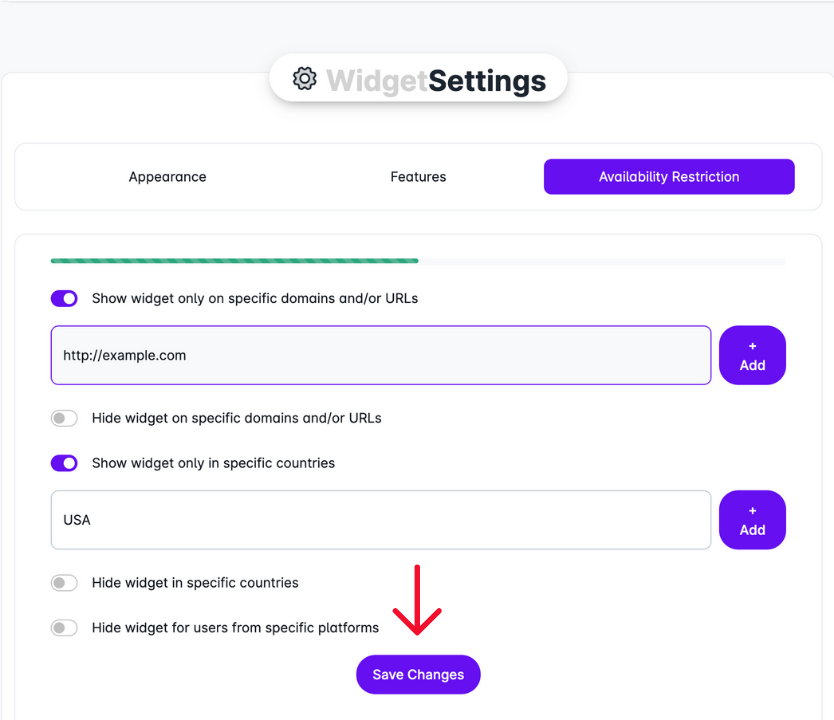
Task: Select the Availability Restriction tab
Action: tap(669, 177)
